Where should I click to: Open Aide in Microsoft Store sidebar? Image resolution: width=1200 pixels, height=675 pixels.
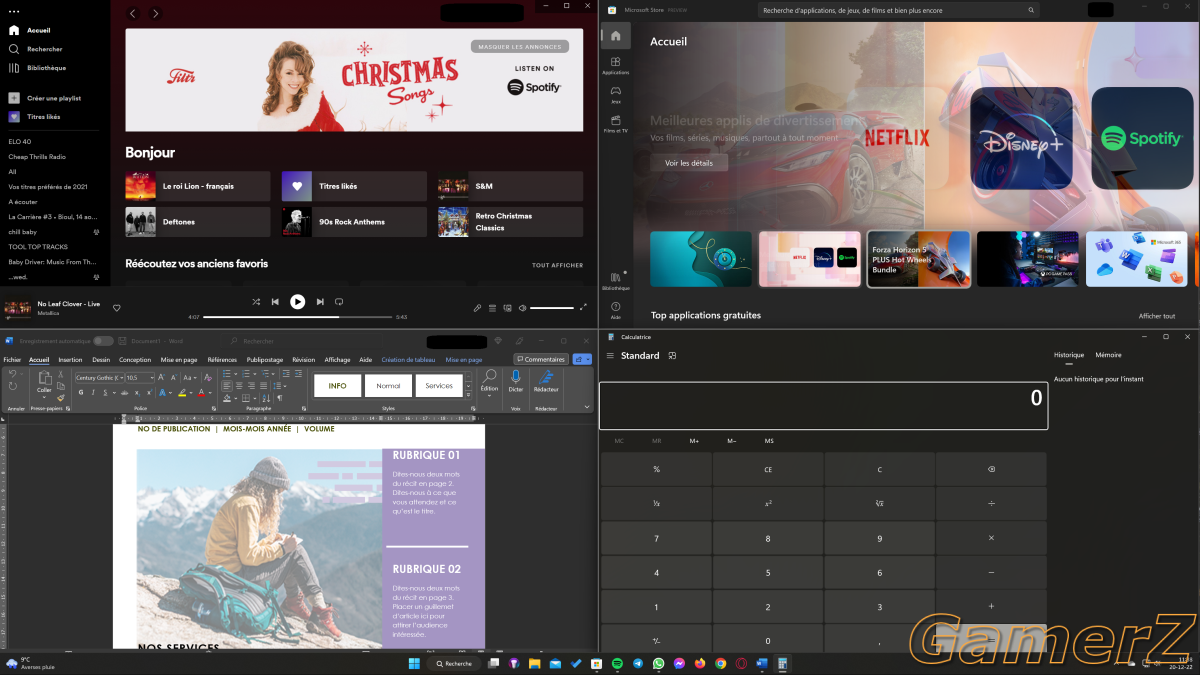616,310
